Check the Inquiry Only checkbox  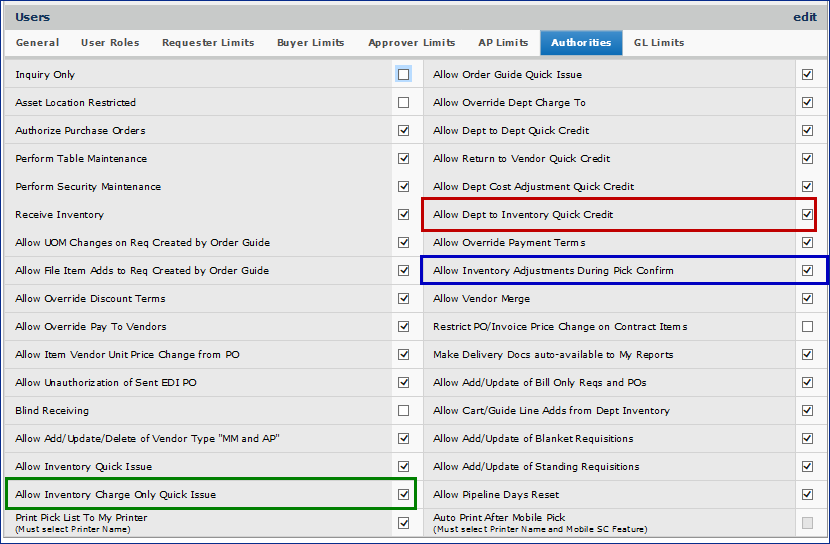403,74
